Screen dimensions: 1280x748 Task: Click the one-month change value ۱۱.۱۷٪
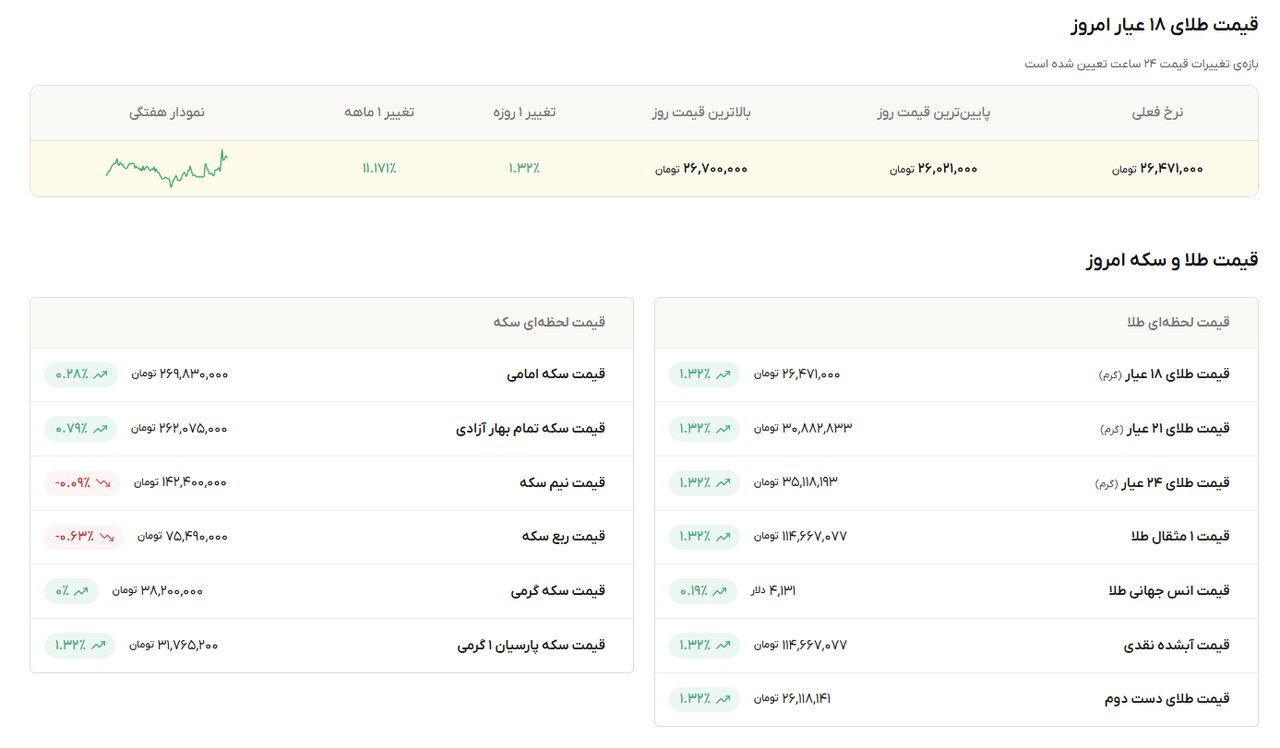(x=379, y=169)
